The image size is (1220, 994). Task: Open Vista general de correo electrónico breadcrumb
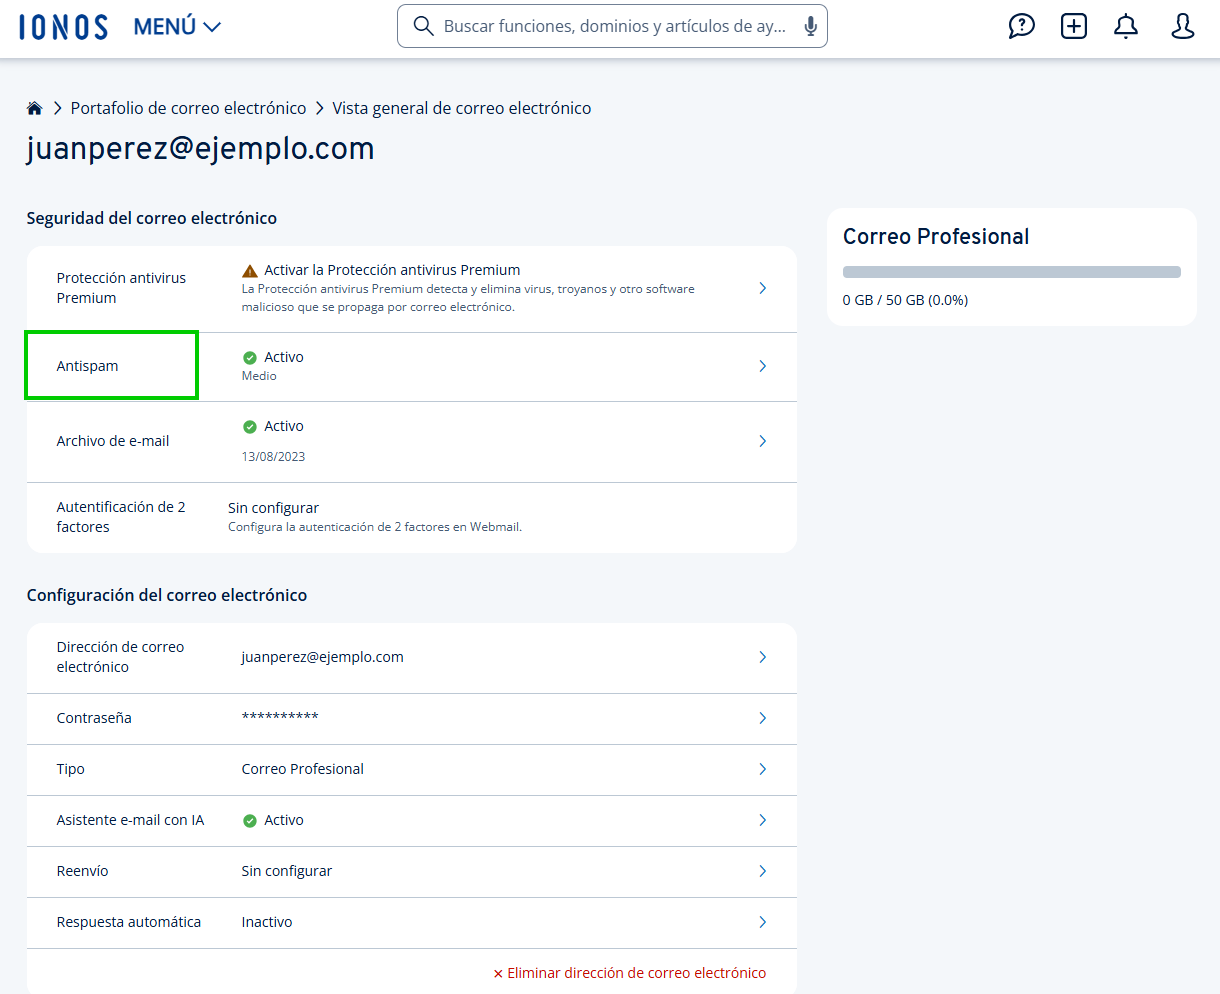click(462, 108)
